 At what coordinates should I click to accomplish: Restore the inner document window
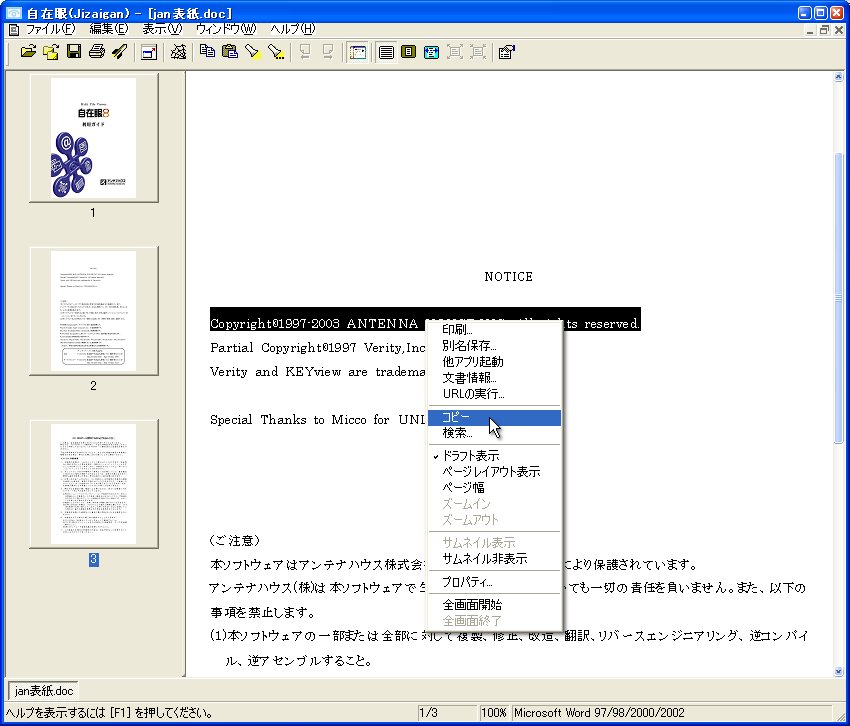click(x=824, y=30)
